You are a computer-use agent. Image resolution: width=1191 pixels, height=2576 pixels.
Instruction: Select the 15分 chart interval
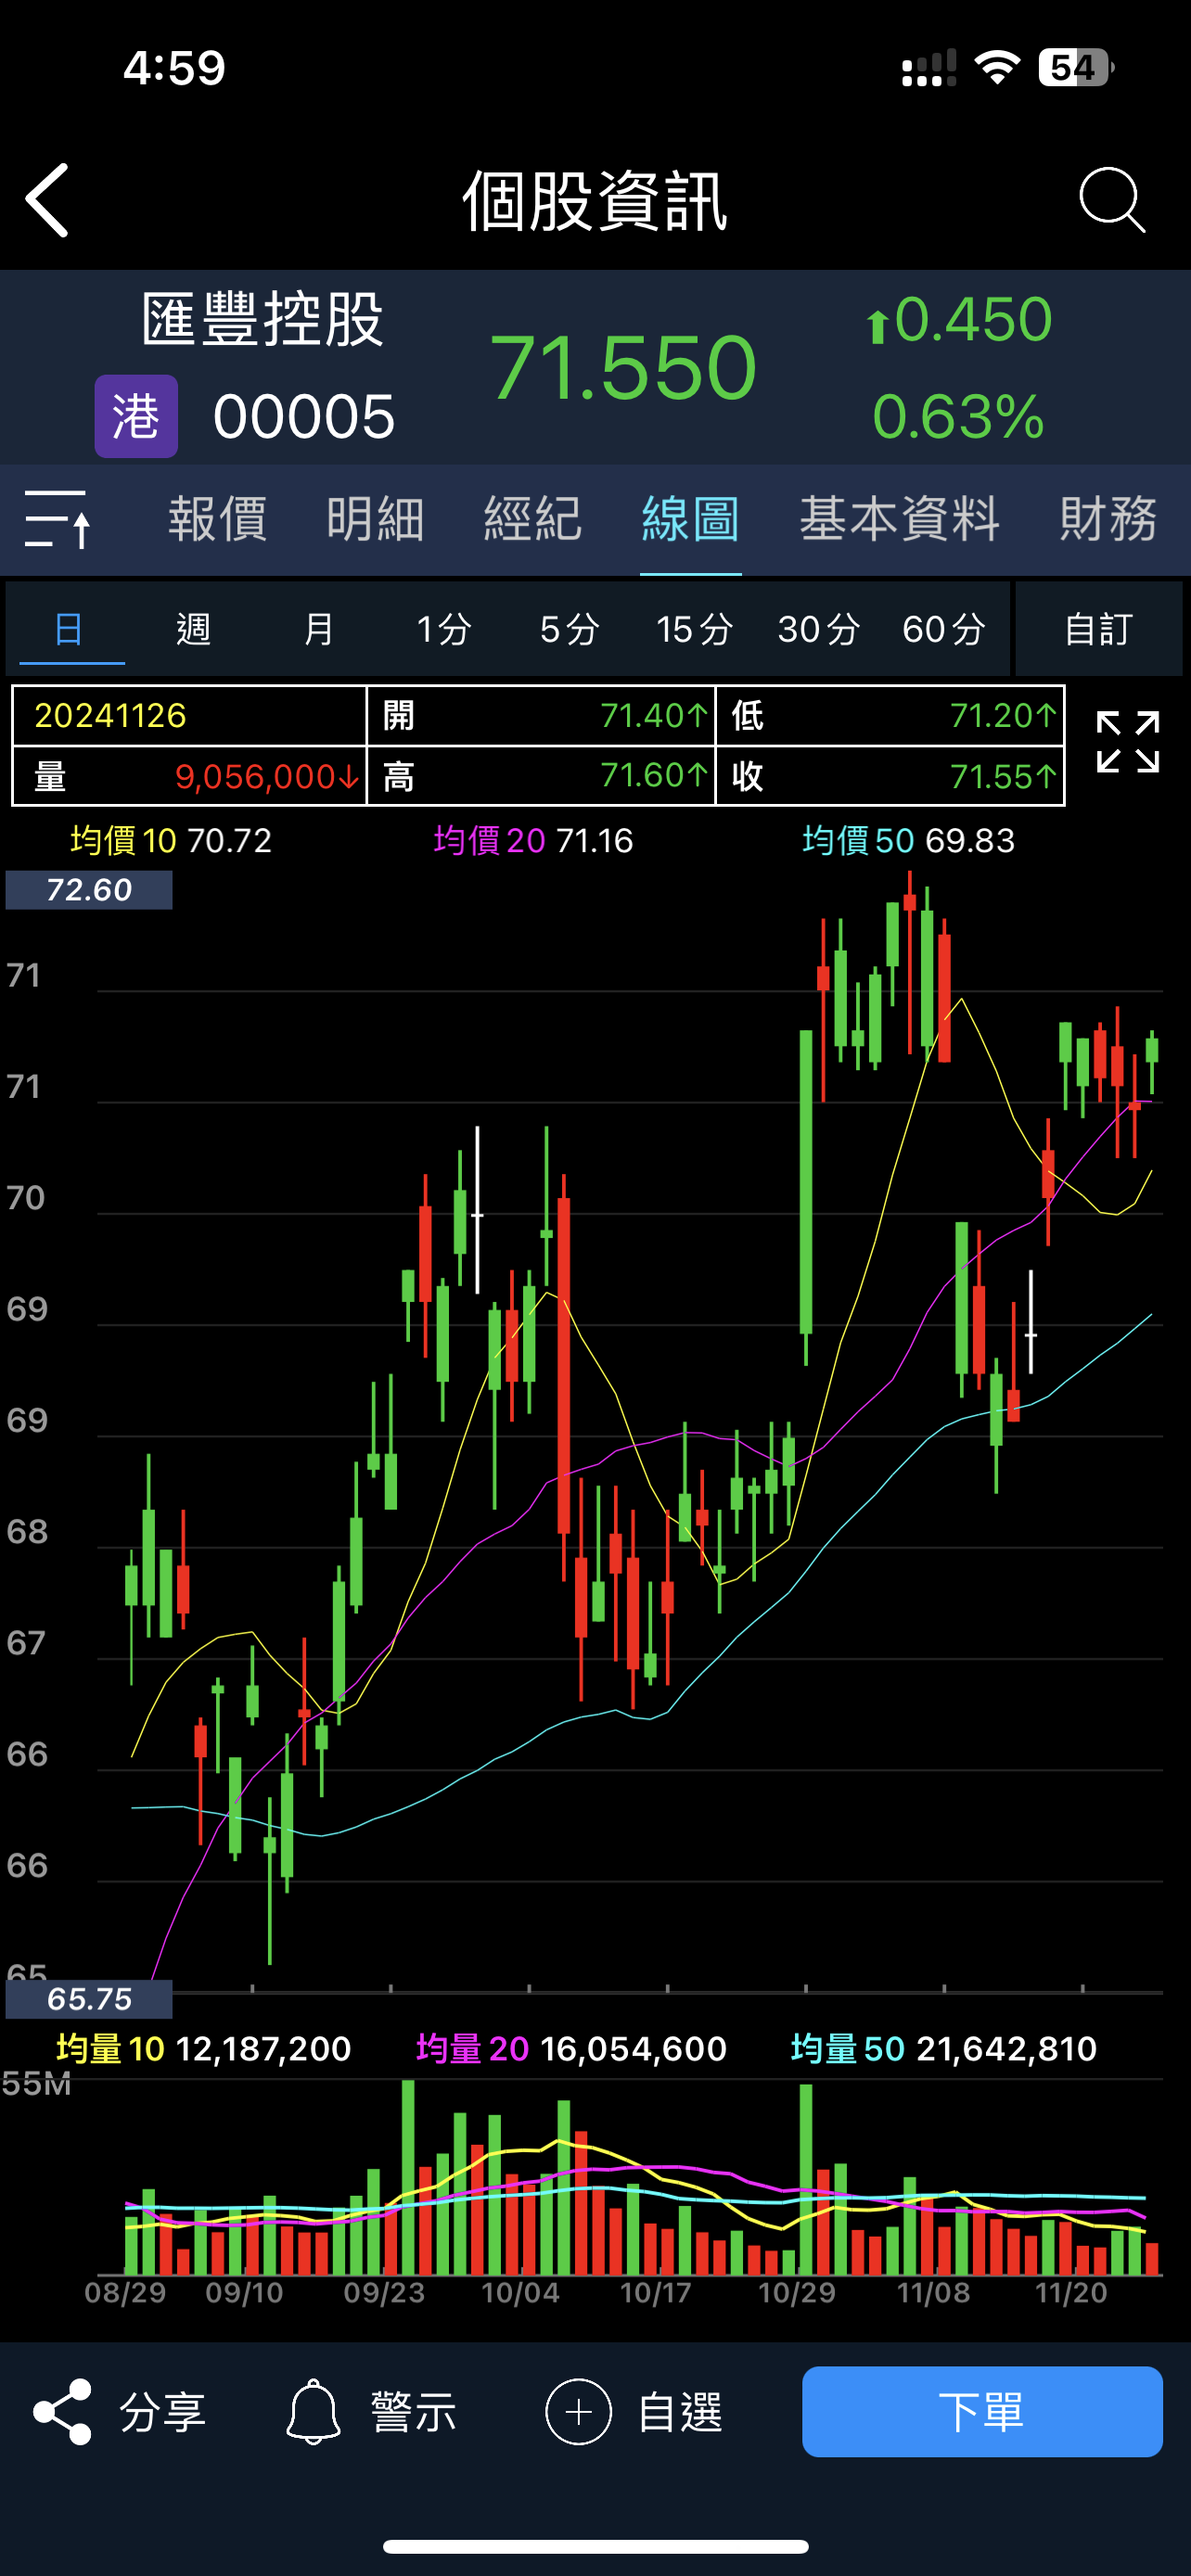[x=695, y=629]
